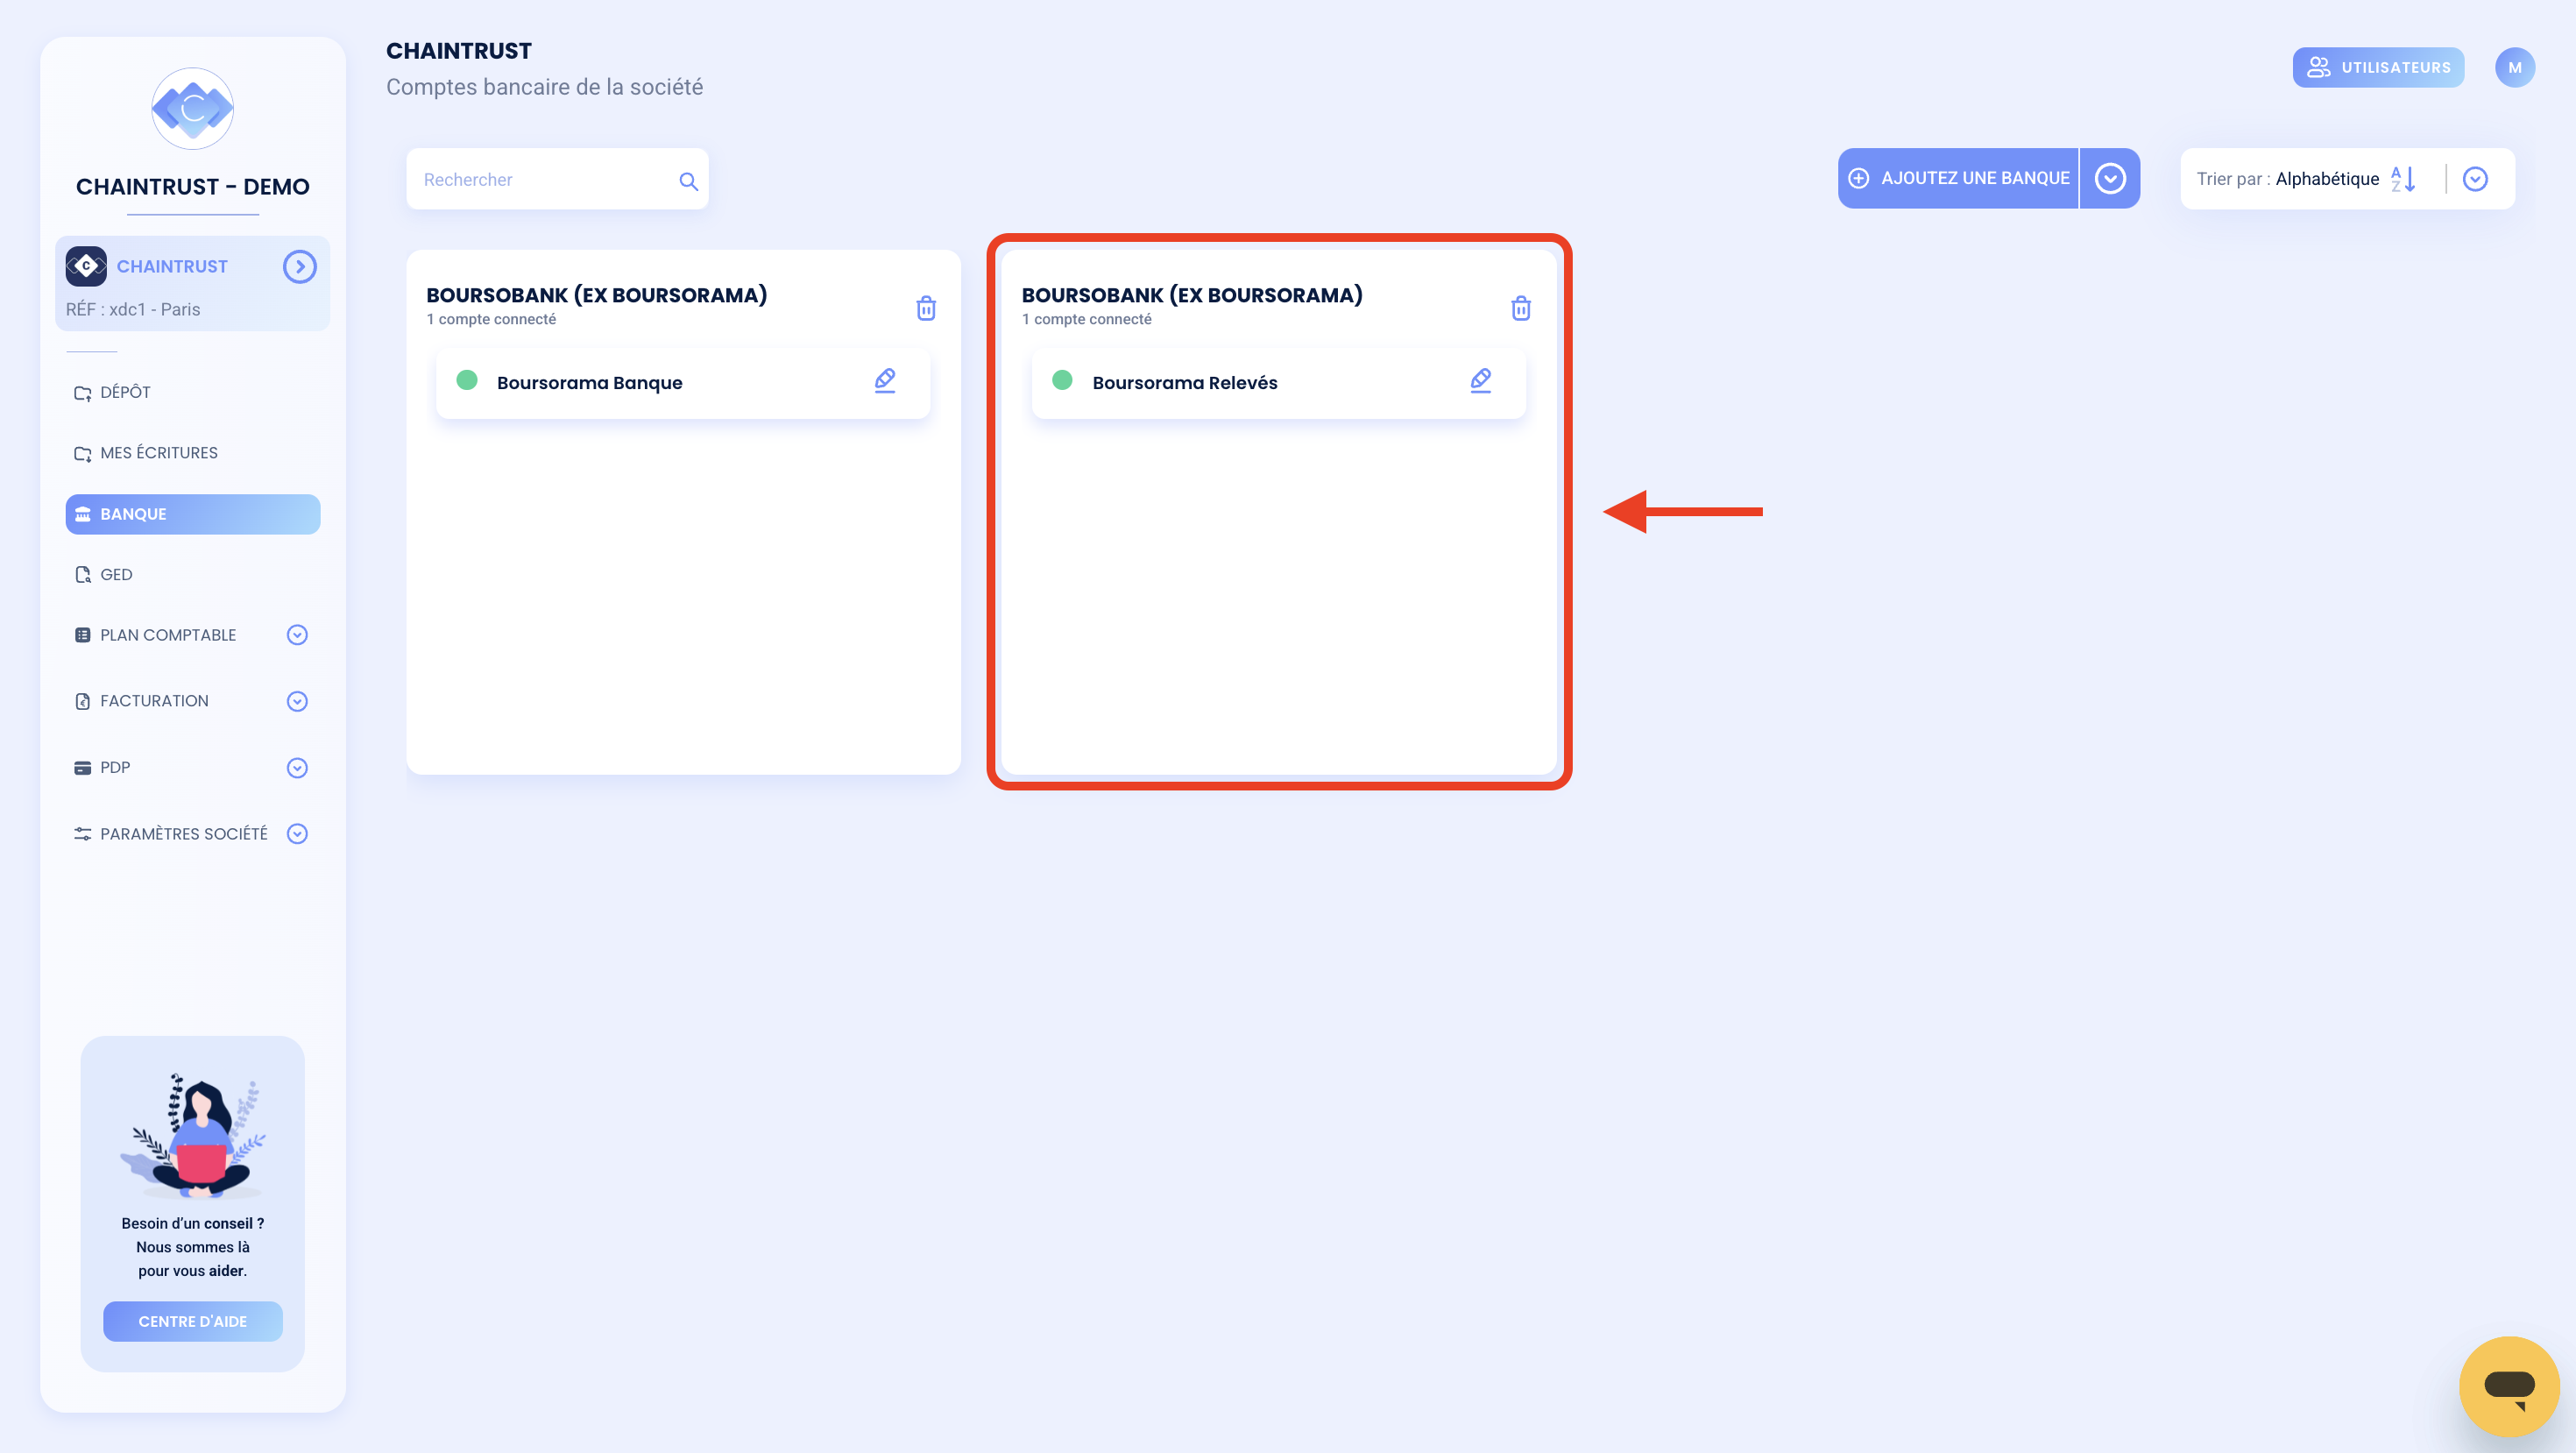This screenshot has width=2576, height=1453.
Task: Open the DÉPÔT menu item
Action: pyautogui.click(x=125, y=392)
